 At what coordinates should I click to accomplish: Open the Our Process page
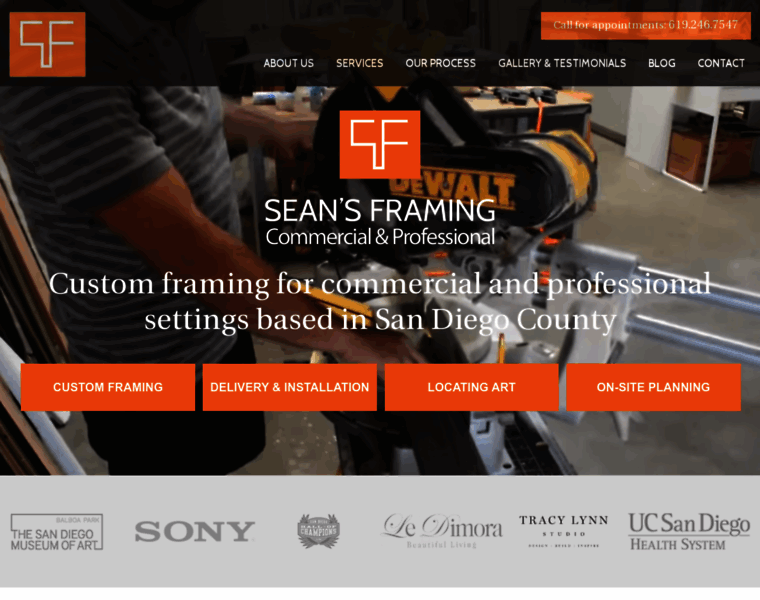441,63
